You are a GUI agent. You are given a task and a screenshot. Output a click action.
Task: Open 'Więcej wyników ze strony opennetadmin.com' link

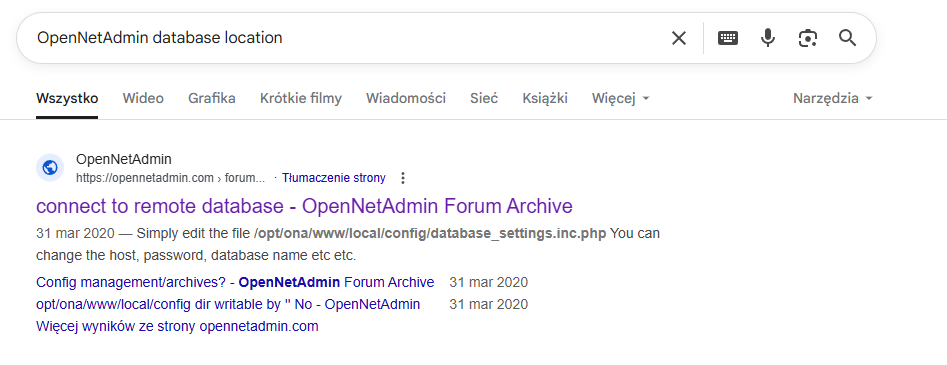pos(177,326)
